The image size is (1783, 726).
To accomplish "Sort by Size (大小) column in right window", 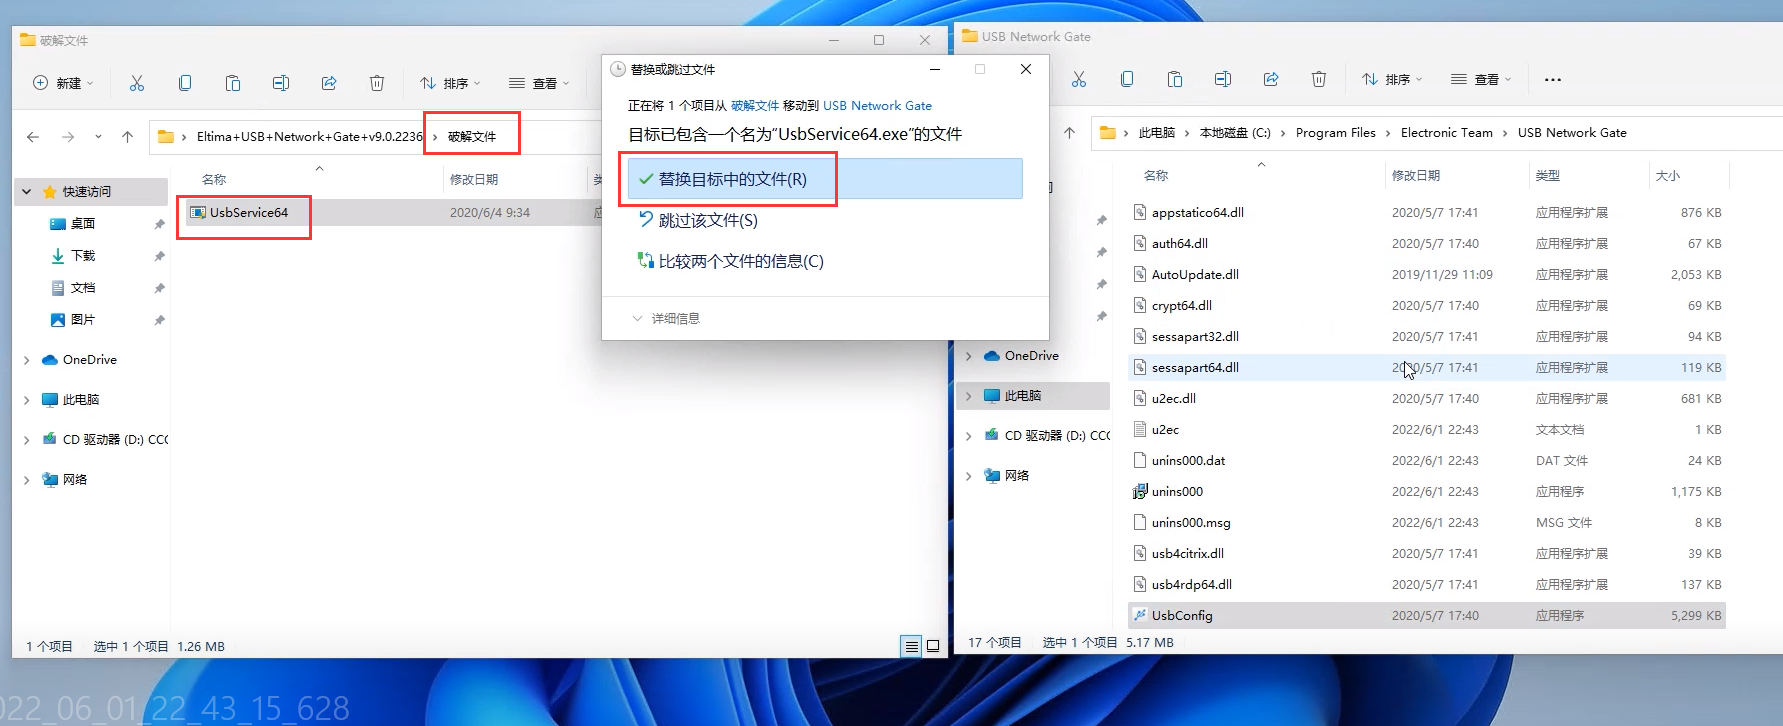I will [1668, 176].
